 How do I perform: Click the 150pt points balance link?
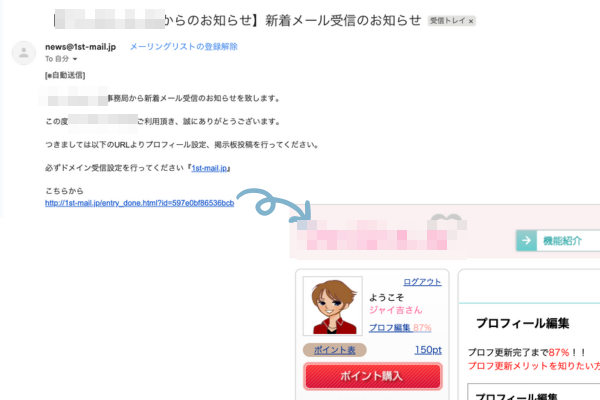coord(428,350)
